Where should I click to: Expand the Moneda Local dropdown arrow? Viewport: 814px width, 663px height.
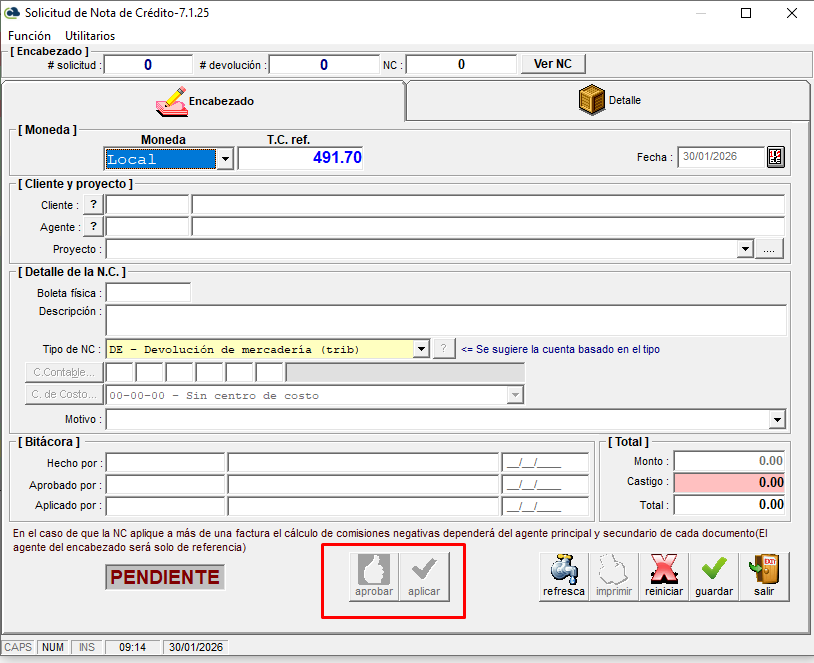click(x=225, y=159)
